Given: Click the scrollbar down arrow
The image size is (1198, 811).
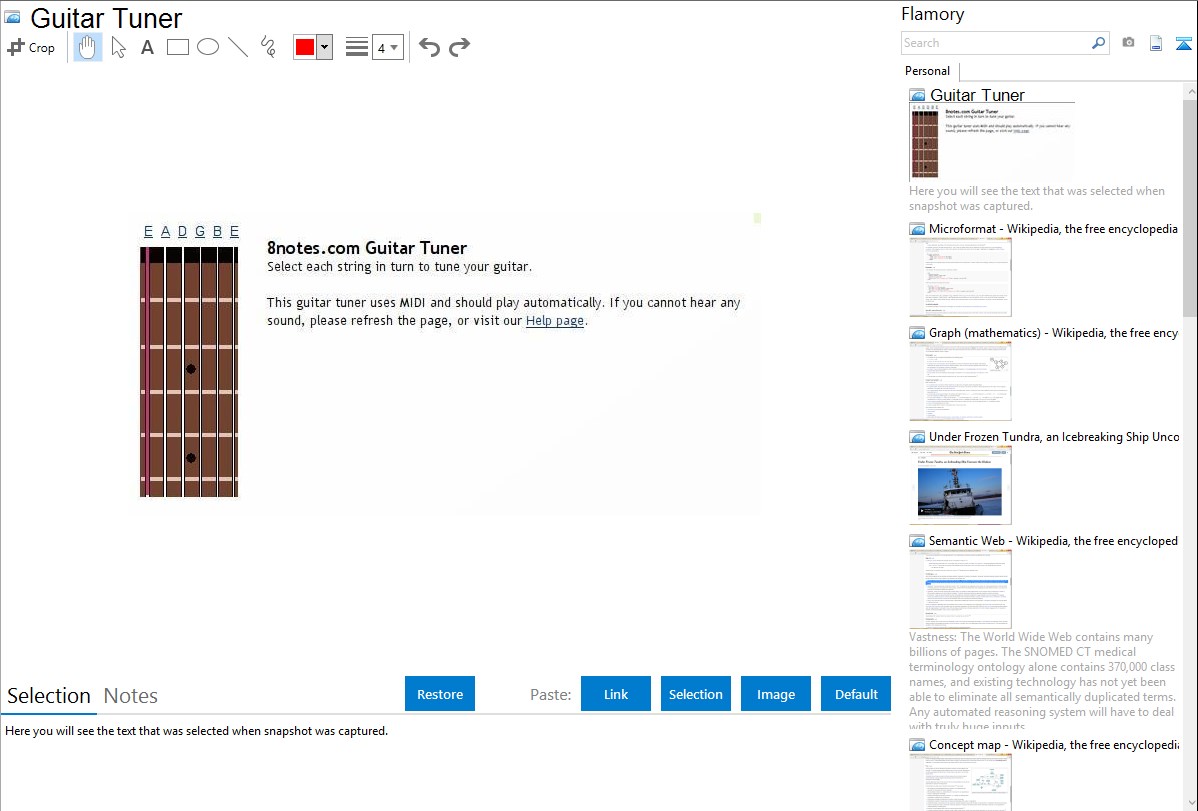Looking at the screenshot, I should coord(1190,802).
